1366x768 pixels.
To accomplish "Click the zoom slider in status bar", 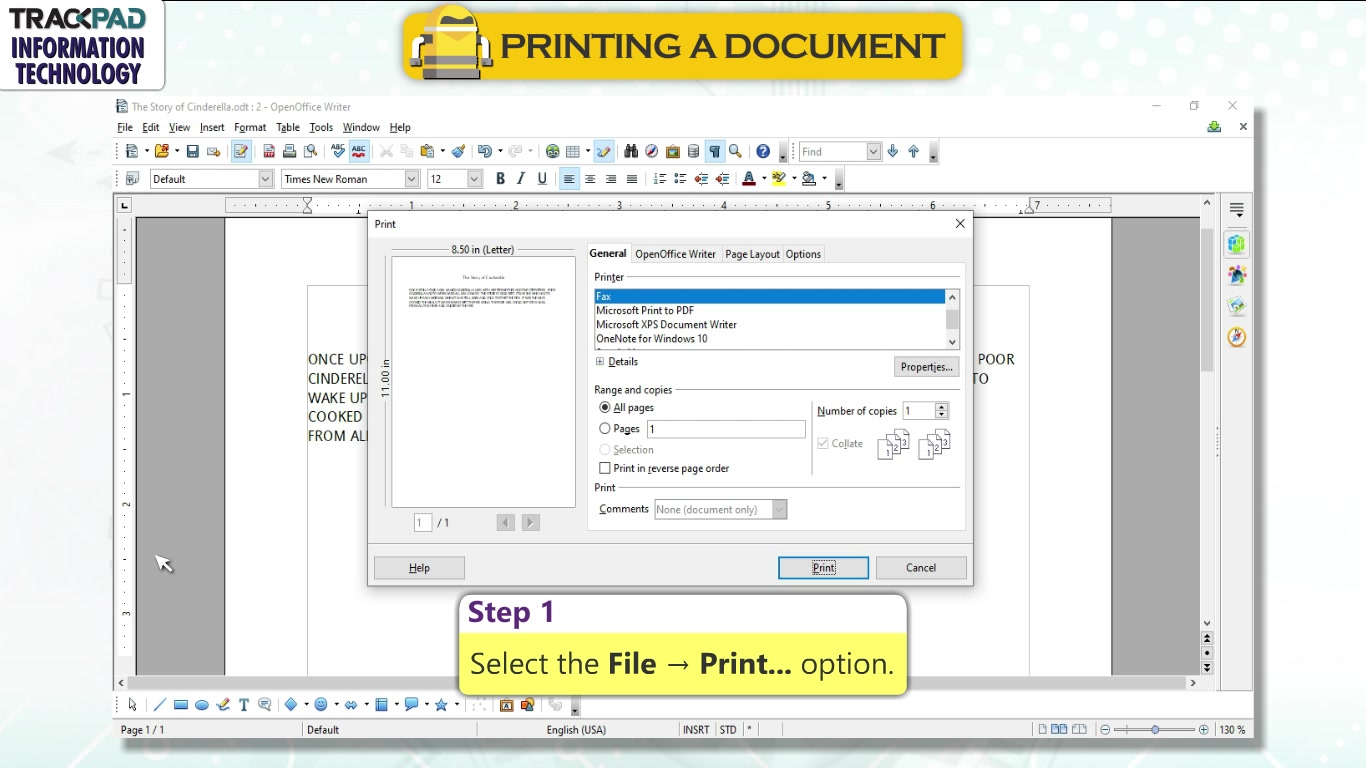I will (1155, 730).
